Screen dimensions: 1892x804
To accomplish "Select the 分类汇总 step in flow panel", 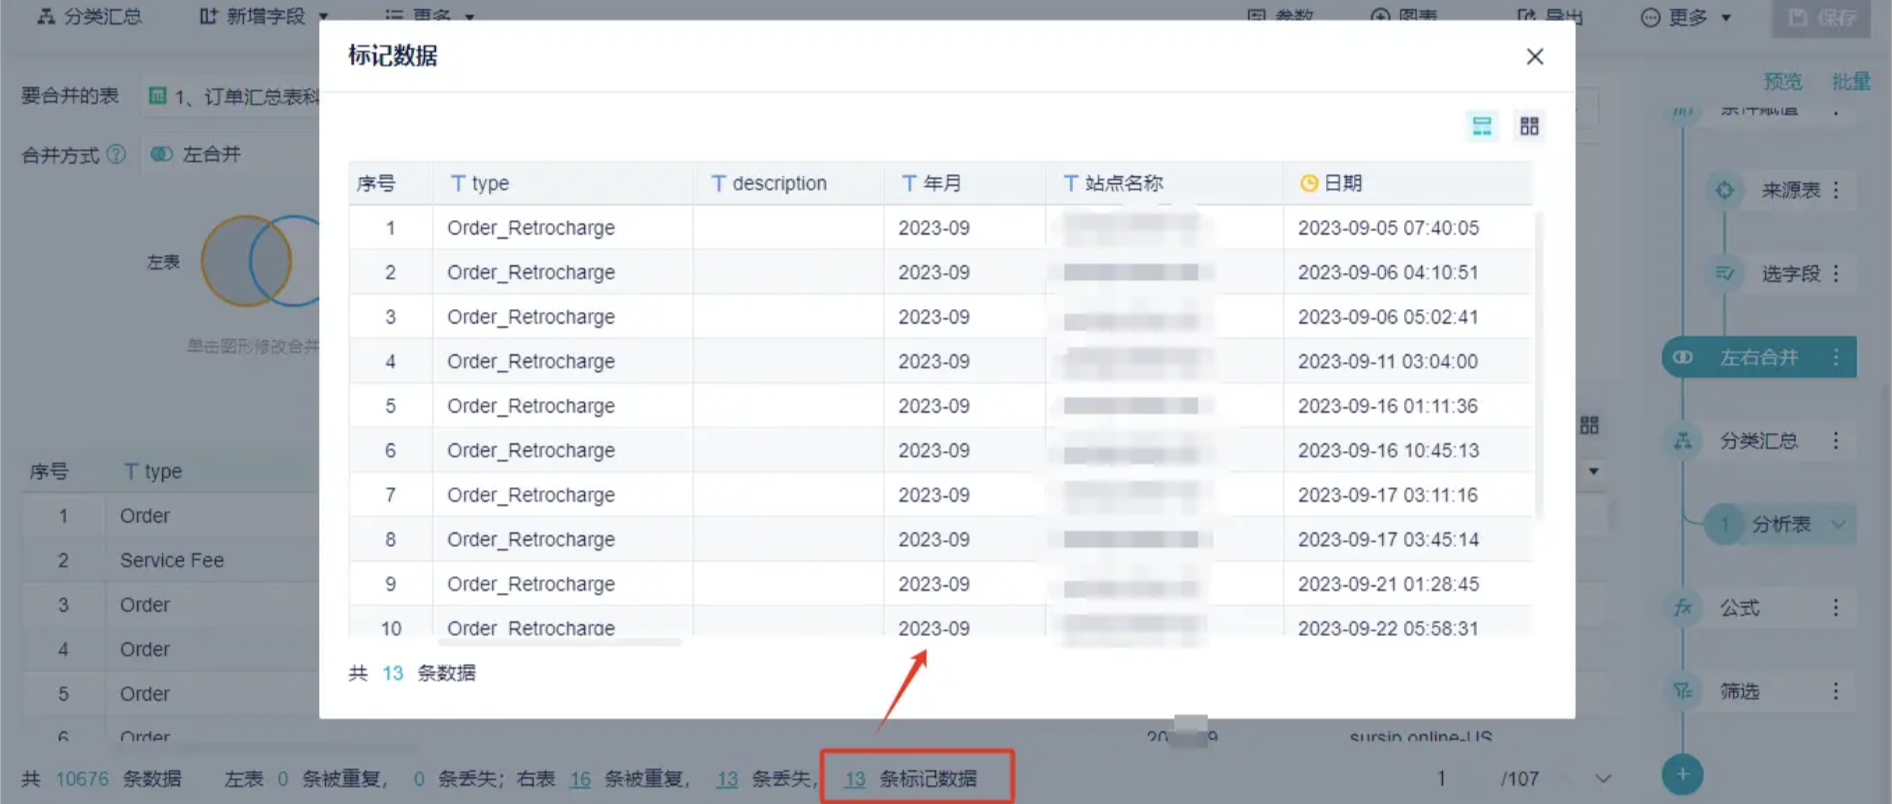I will 1759,441.
